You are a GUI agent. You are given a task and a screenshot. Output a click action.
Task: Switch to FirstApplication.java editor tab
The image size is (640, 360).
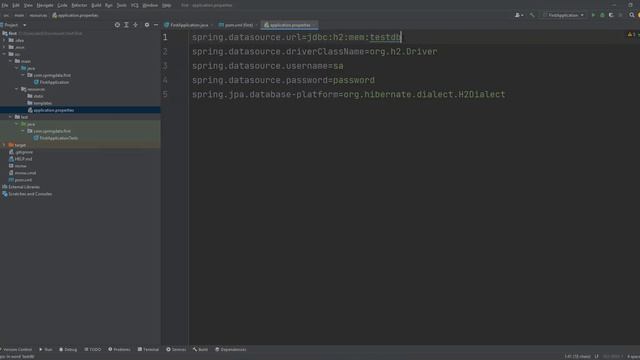click(189, 25)
